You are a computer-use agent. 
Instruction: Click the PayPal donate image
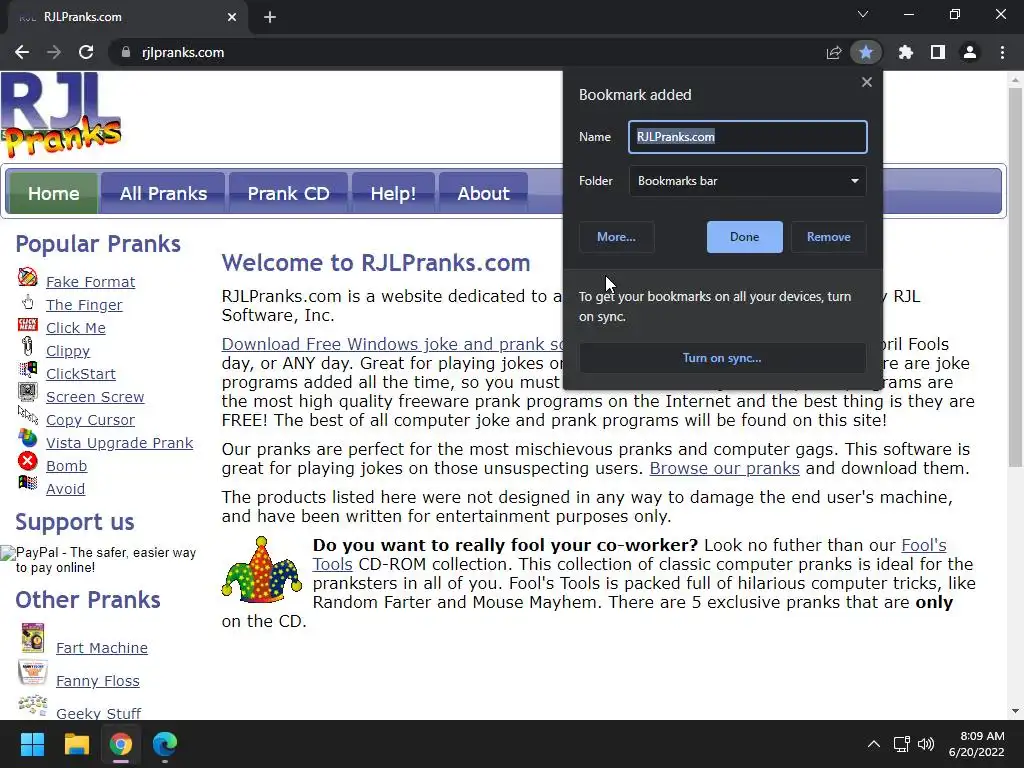tap(98, 560)
